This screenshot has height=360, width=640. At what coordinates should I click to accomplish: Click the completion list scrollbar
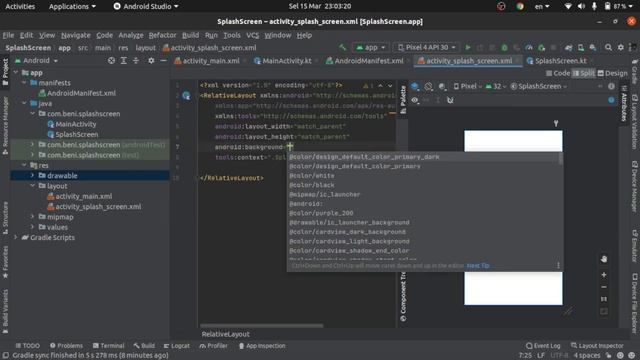(560, 158)
